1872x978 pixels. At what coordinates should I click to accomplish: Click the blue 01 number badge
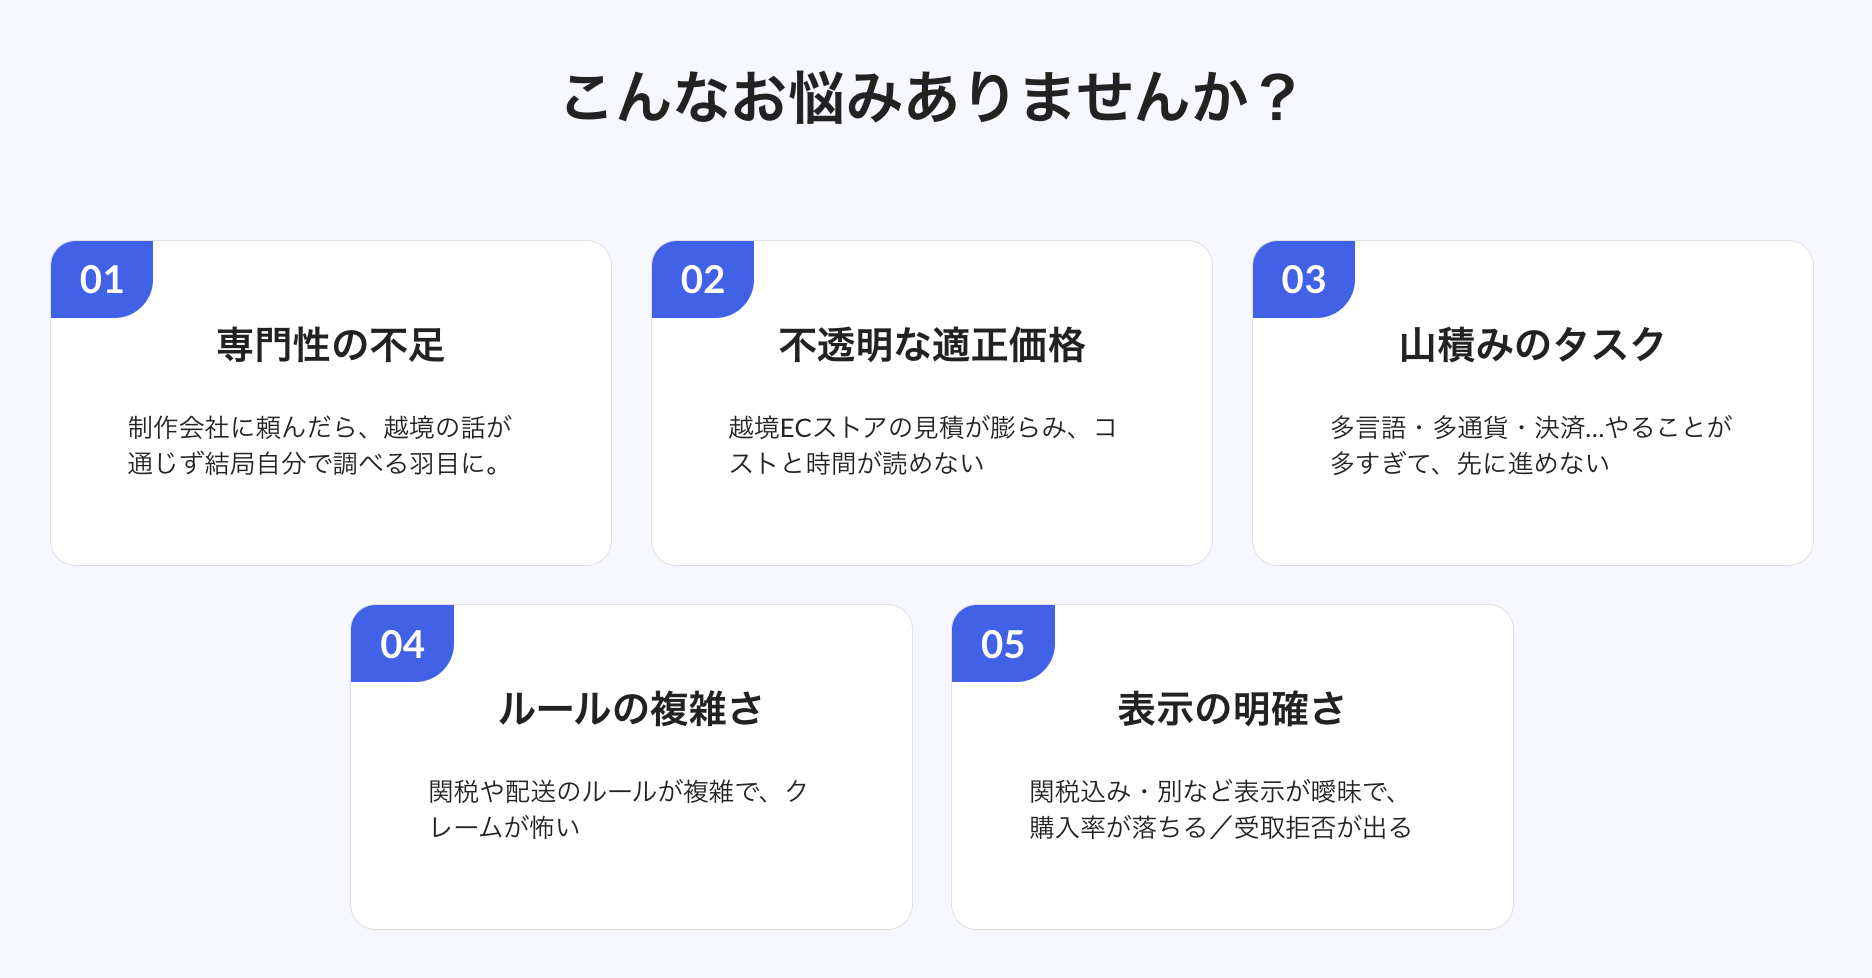[102, 279]
